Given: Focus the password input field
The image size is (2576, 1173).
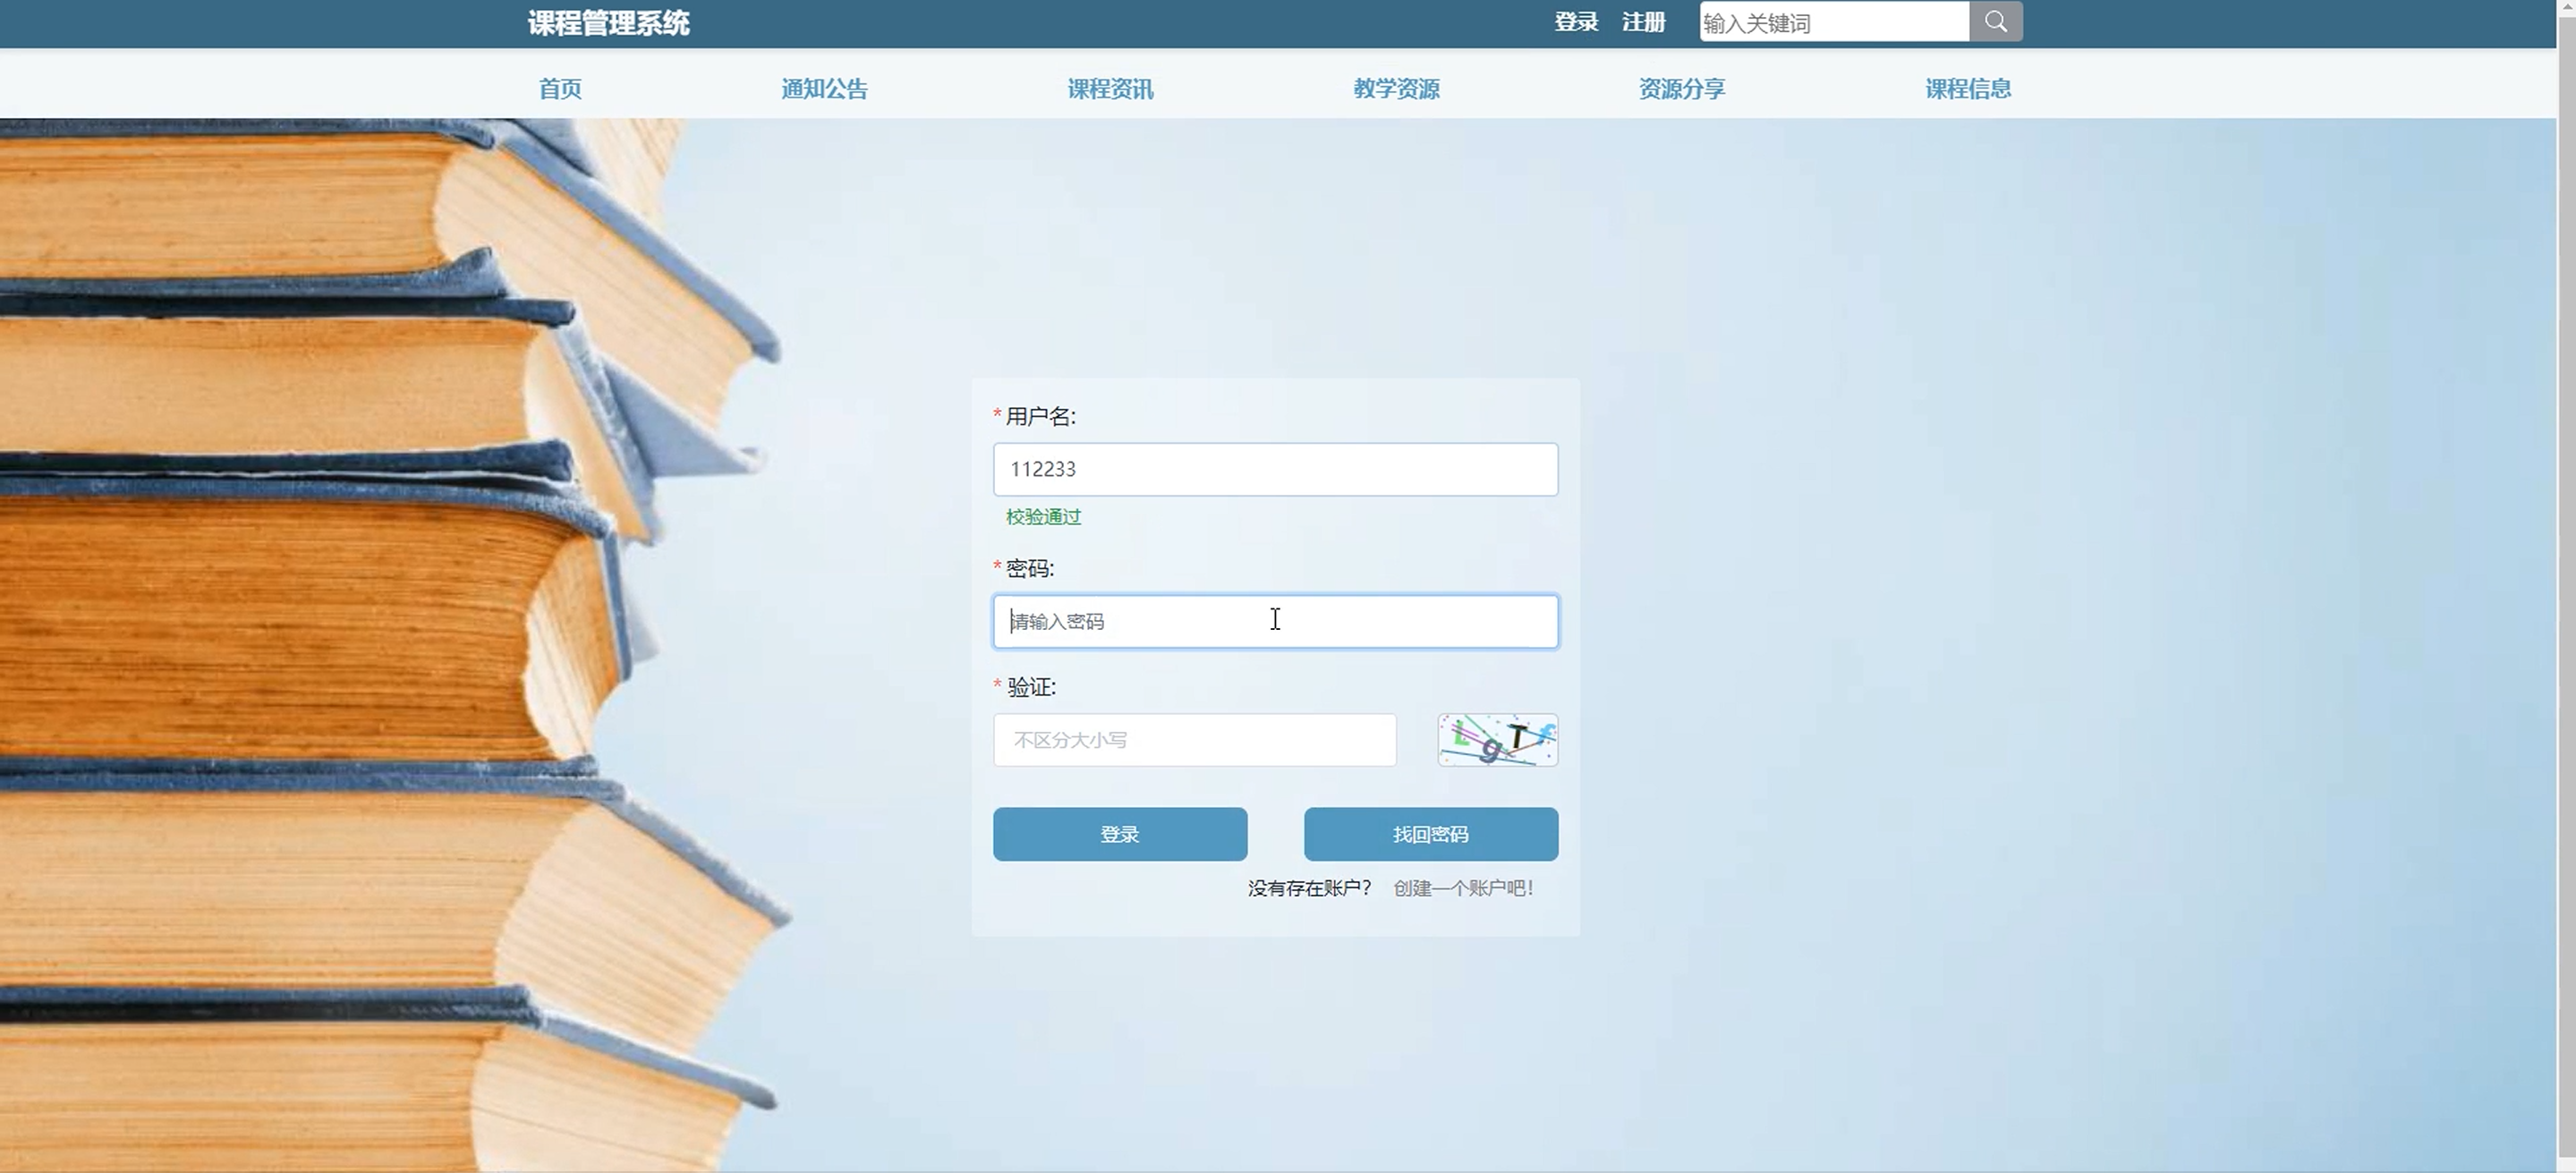Looking at the screenshot, I should [1274, 621].
